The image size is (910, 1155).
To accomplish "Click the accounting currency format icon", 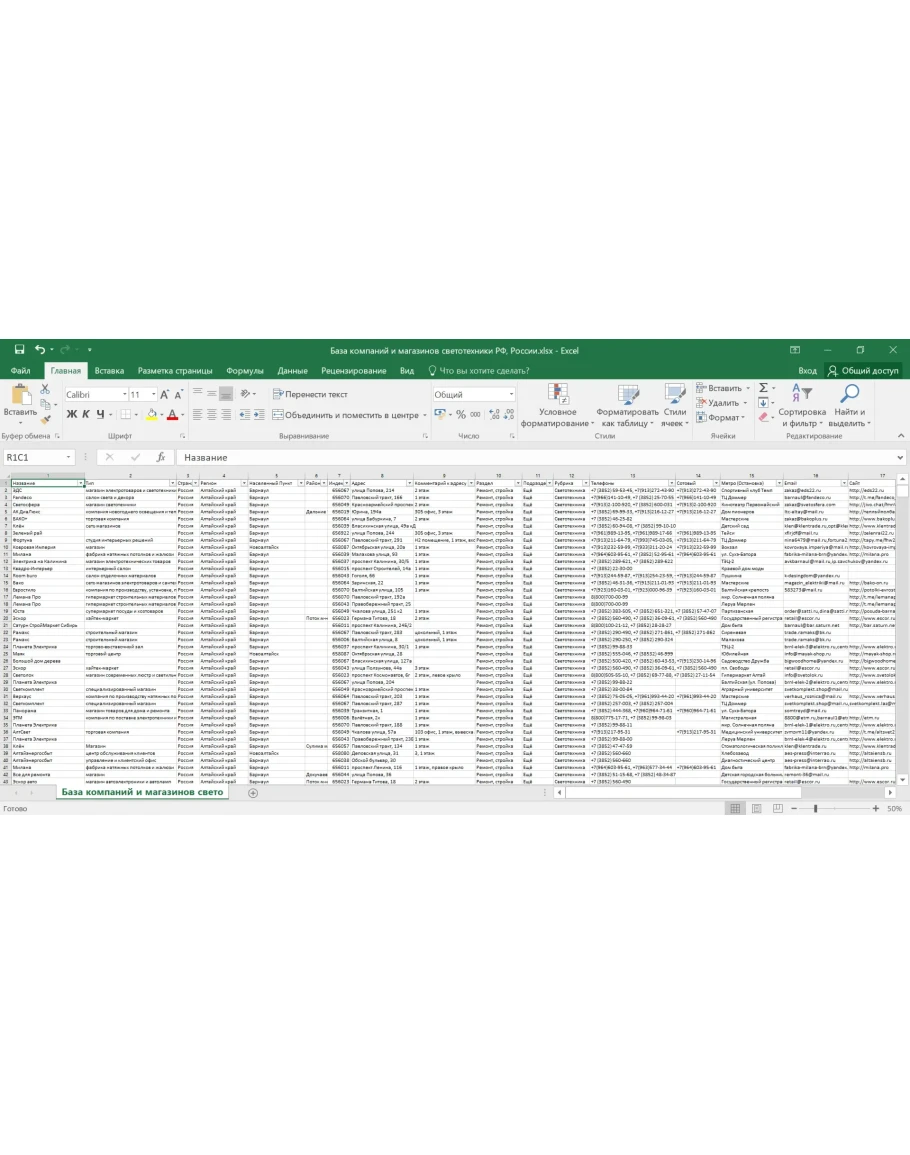I will (x=440, y=415).
